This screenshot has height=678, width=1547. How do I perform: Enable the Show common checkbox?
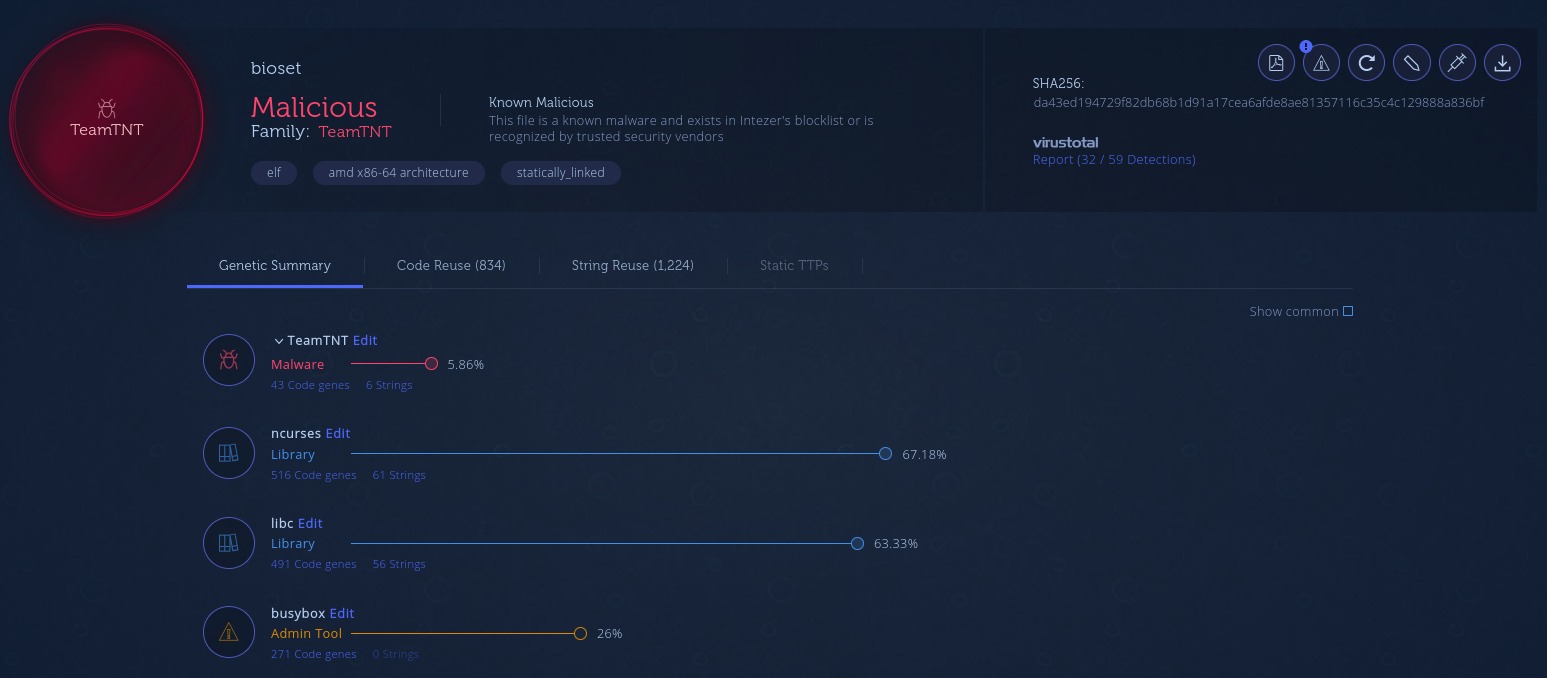(1348, 311)
